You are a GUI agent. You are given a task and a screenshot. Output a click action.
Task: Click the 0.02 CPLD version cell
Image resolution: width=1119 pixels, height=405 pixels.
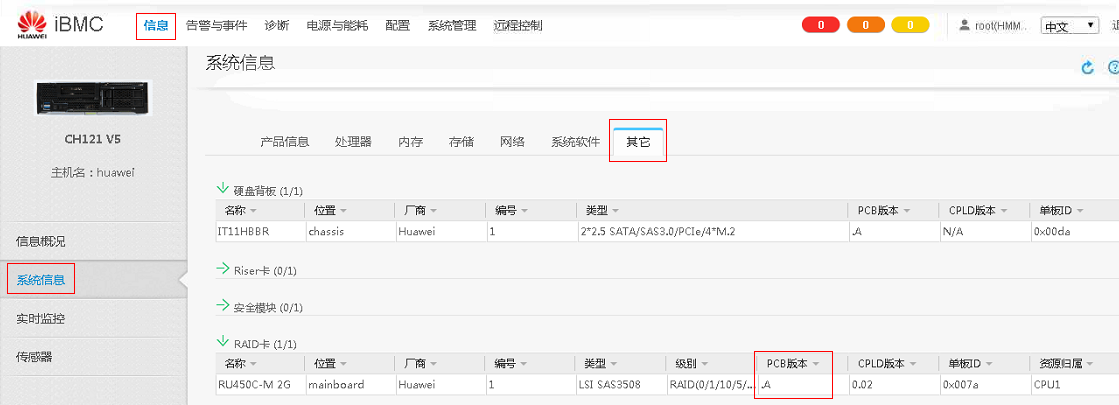[893, 384]
